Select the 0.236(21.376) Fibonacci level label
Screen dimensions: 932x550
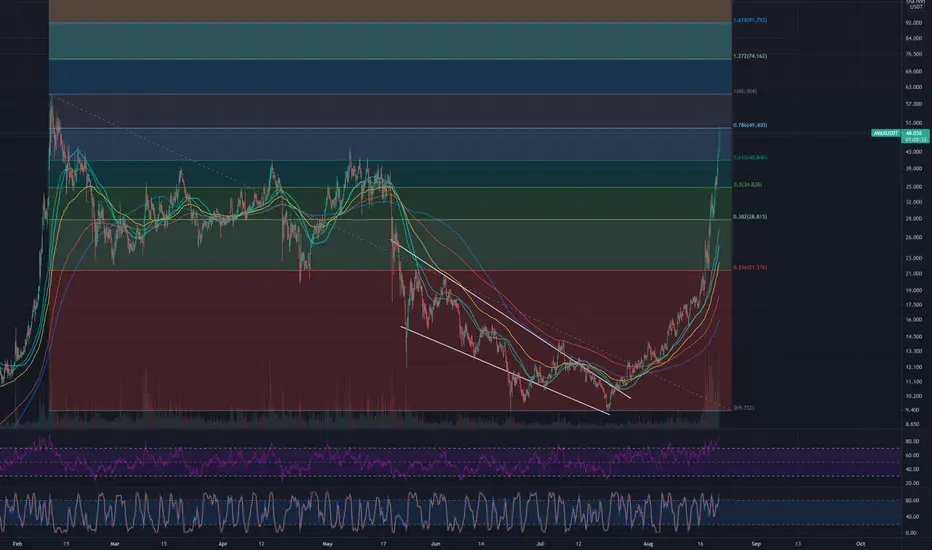click(x=750, y=268)
